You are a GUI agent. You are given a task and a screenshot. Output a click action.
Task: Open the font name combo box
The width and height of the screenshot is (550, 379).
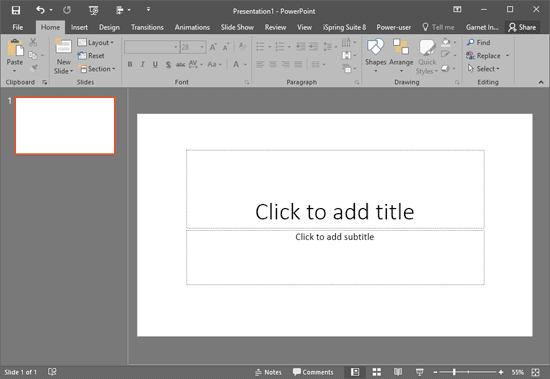(152, 47)
